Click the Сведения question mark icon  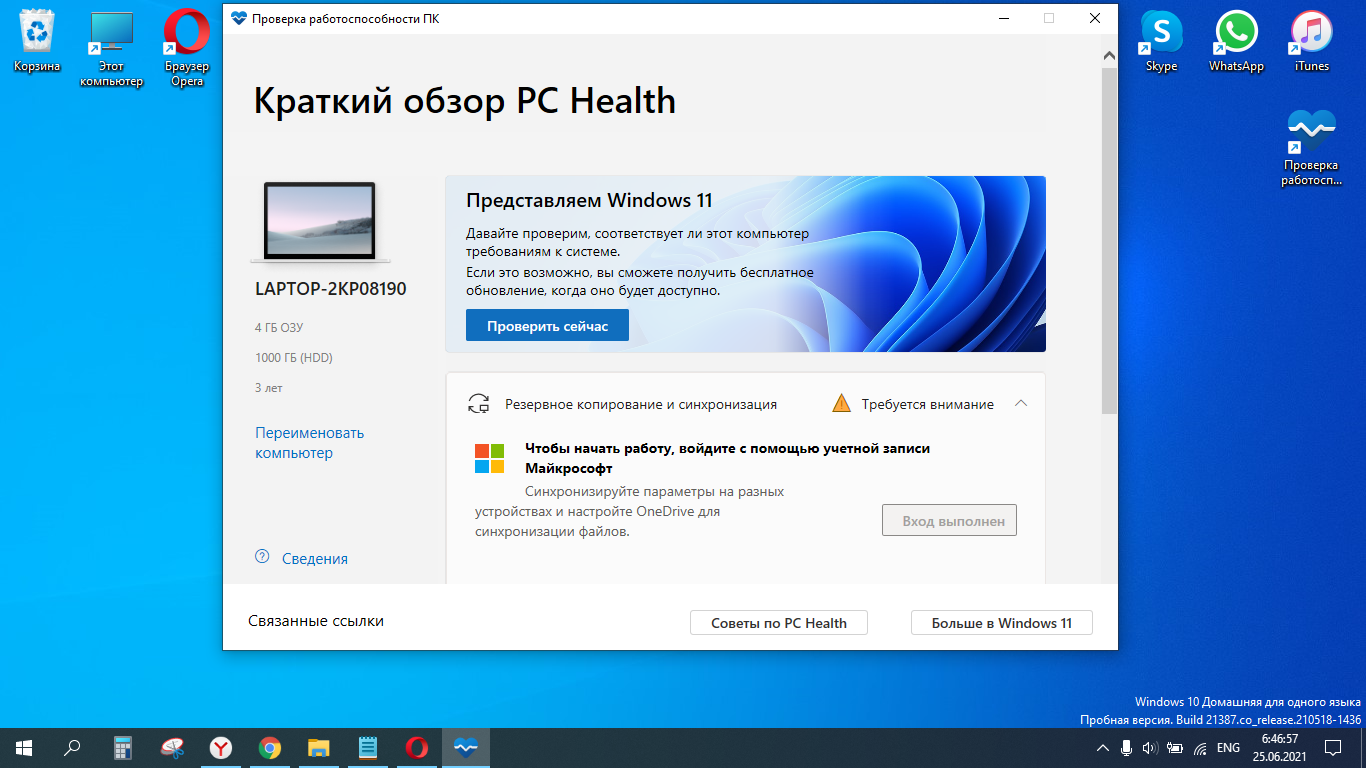pos(262,557)
